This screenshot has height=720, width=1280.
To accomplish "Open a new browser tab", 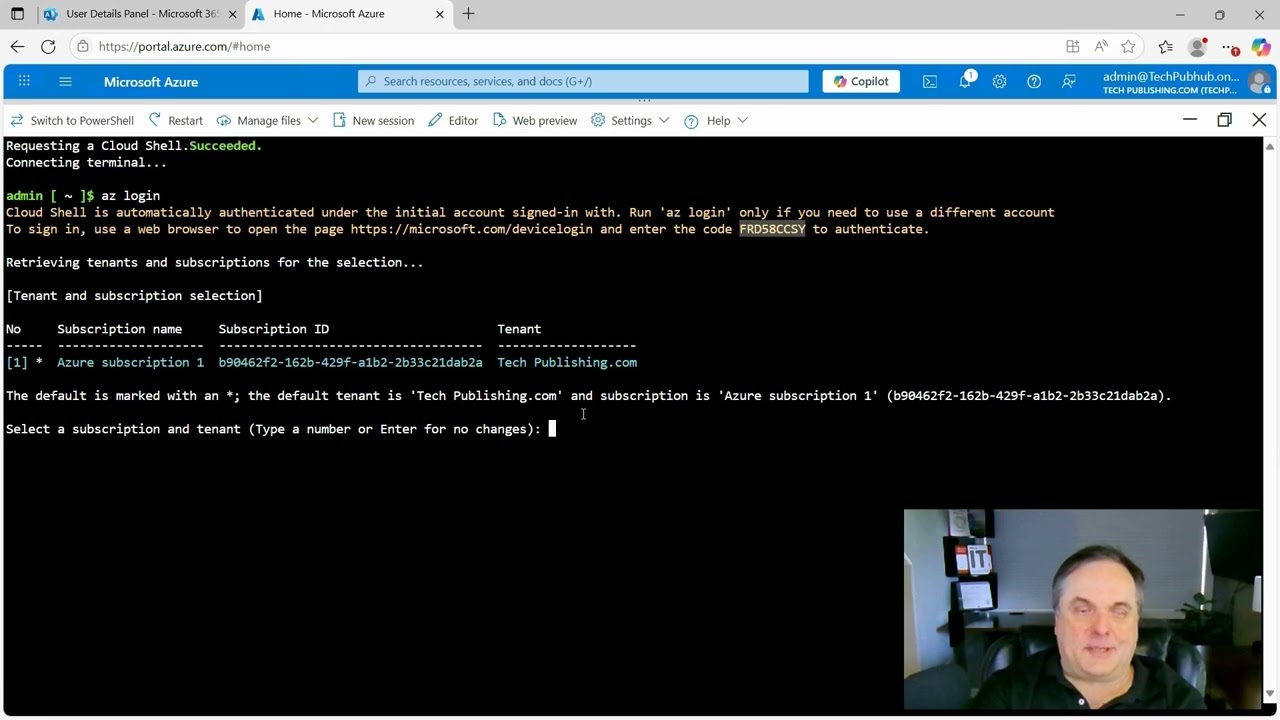I will tap(468, 14).
